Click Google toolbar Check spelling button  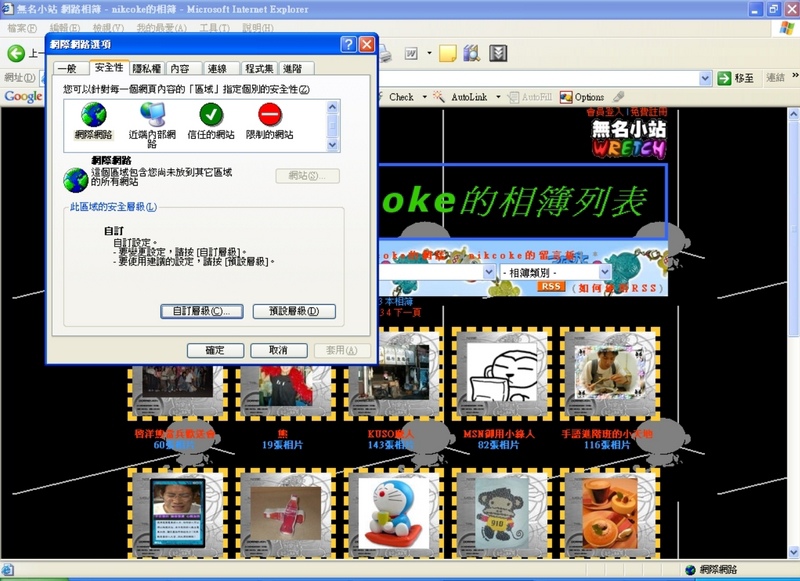coord(401,97)
